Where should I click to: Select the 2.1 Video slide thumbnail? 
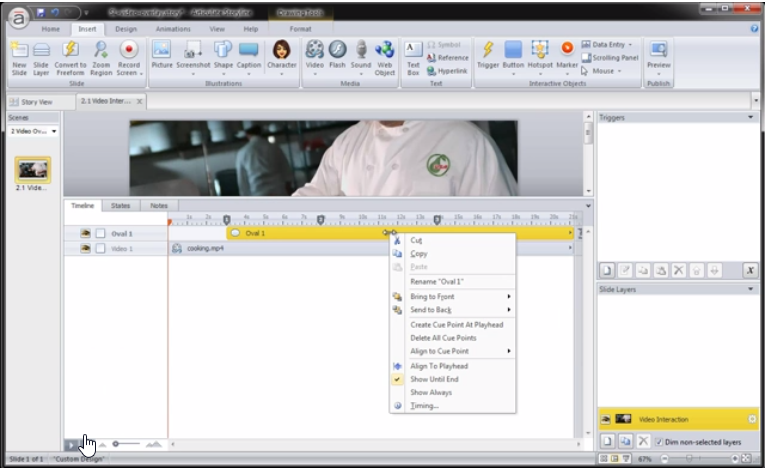pyautogui.click(x=33, y=169)
